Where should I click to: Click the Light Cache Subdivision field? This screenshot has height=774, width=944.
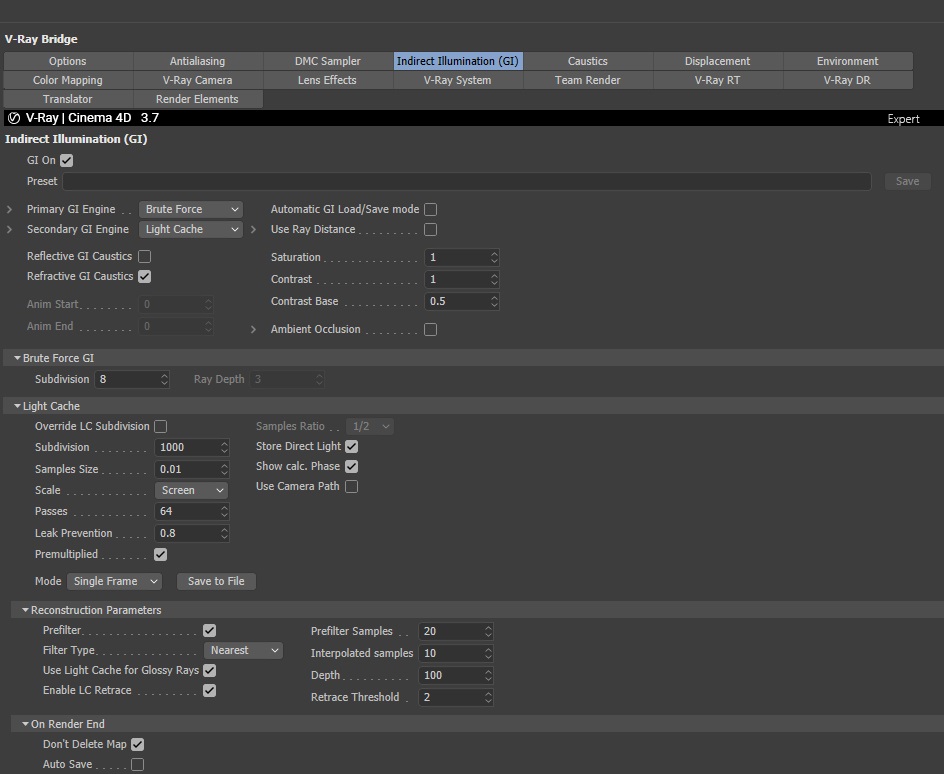tap(192, 448)
